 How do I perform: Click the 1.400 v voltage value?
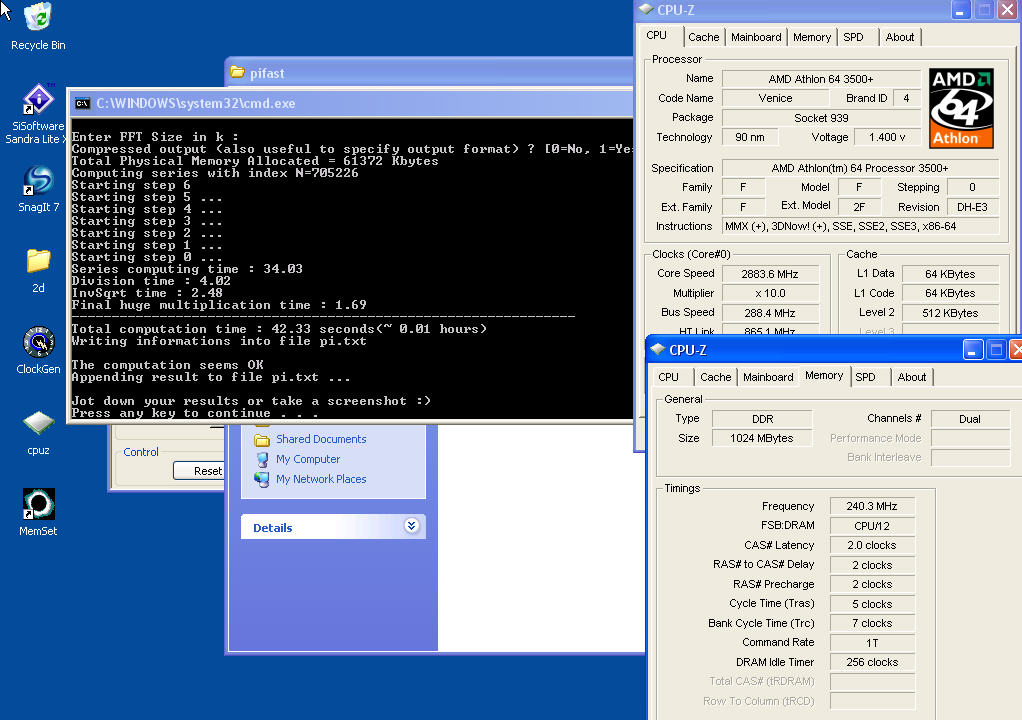(887, 137)
